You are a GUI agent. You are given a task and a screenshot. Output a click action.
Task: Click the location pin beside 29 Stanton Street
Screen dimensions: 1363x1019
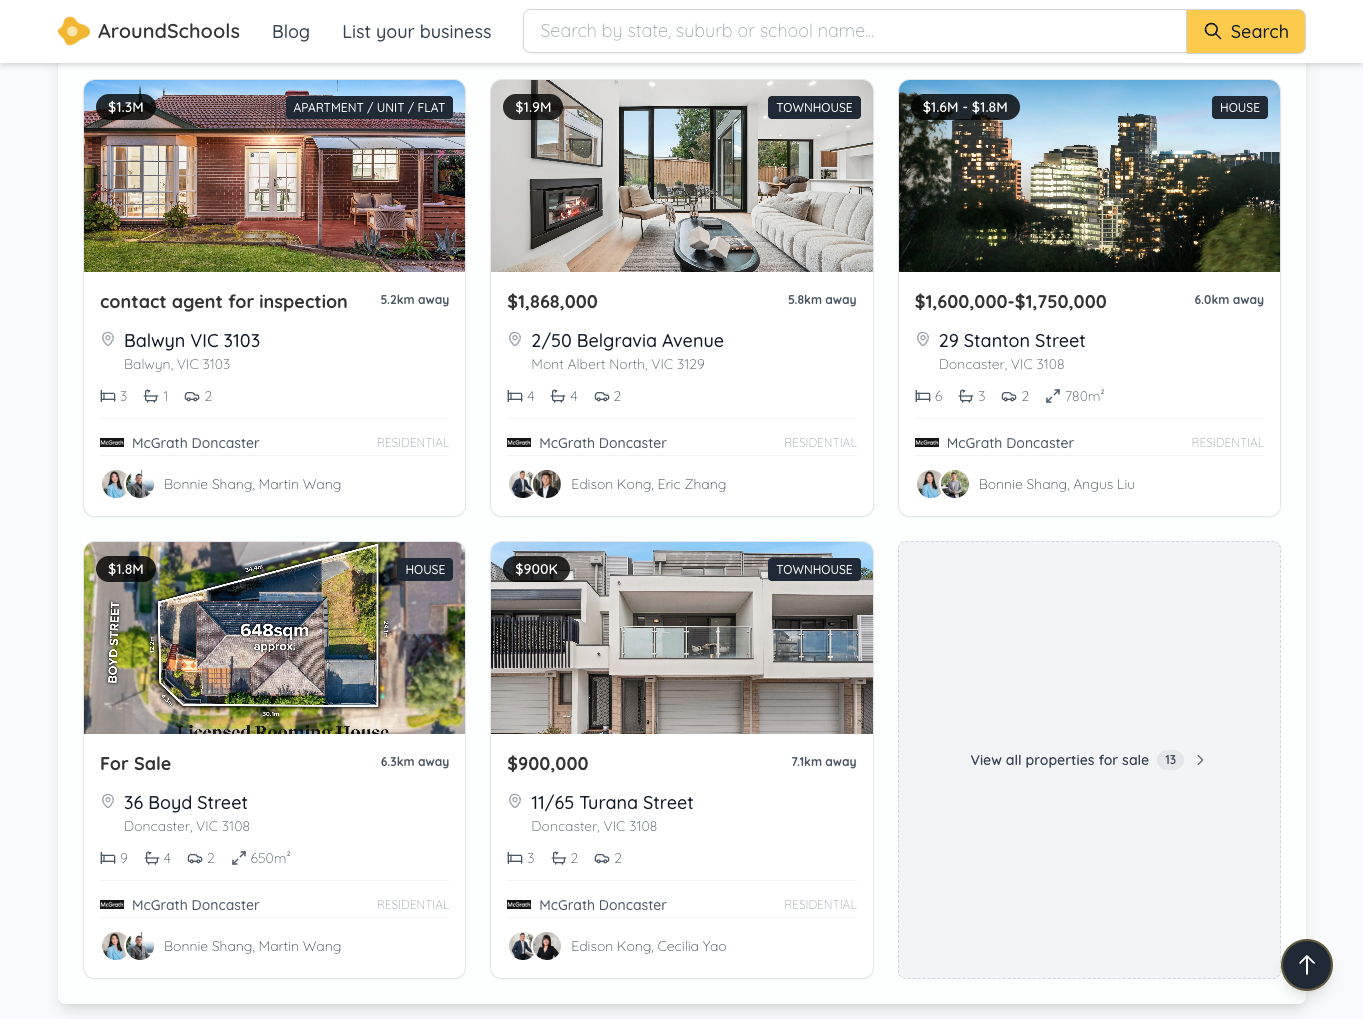(922, 339)
